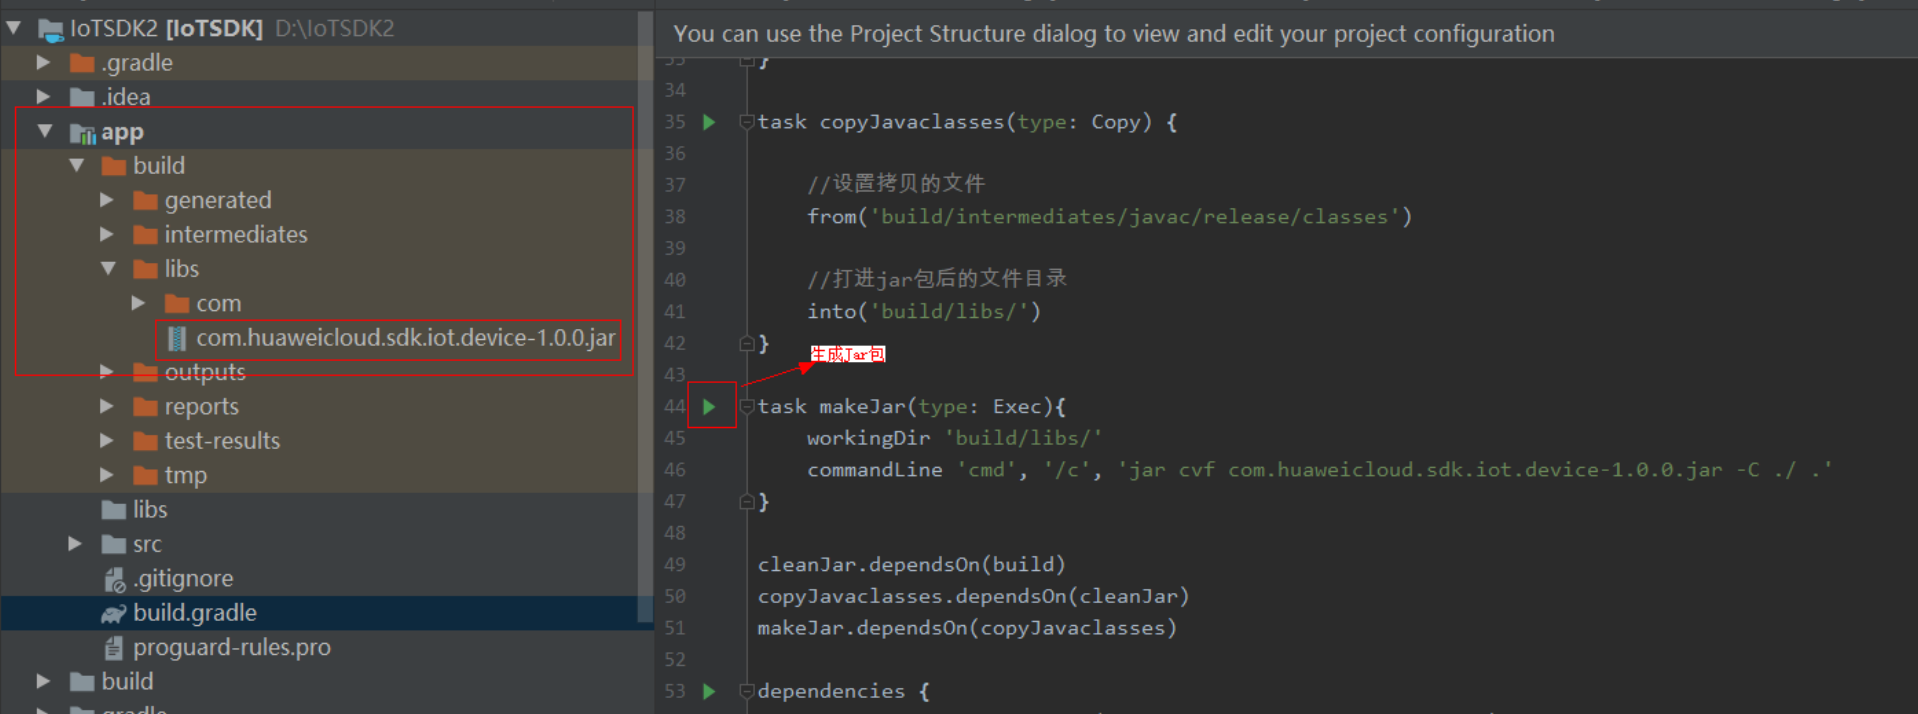1918x714 pixels.
Task: Expand the src folder
Action: (75, 544)
